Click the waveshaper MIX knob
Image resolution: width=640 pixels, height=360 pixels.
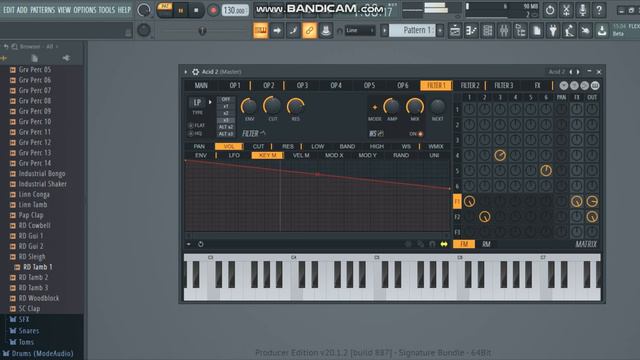pos(415,106)
